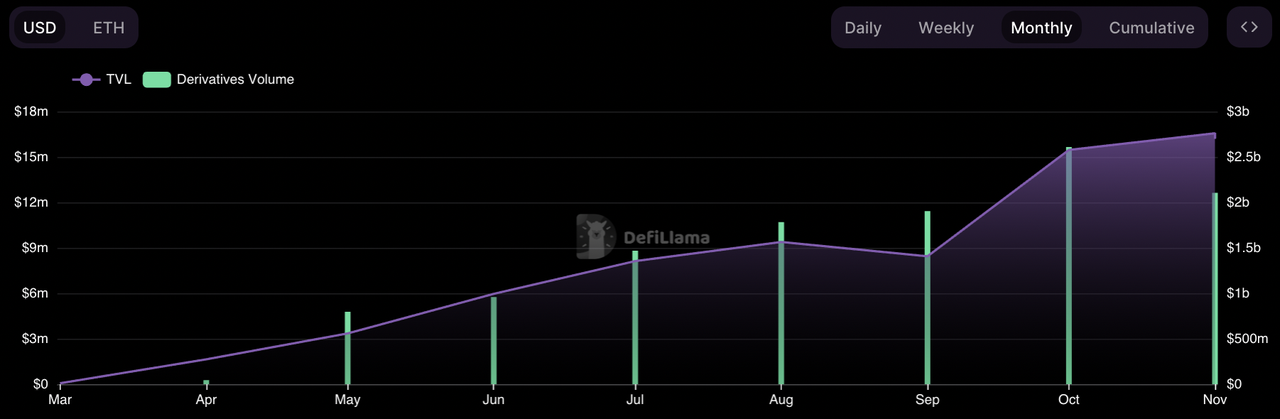Switch currency to USD
The height and width of the screenshot is (419, 1280).
point(40,27)
